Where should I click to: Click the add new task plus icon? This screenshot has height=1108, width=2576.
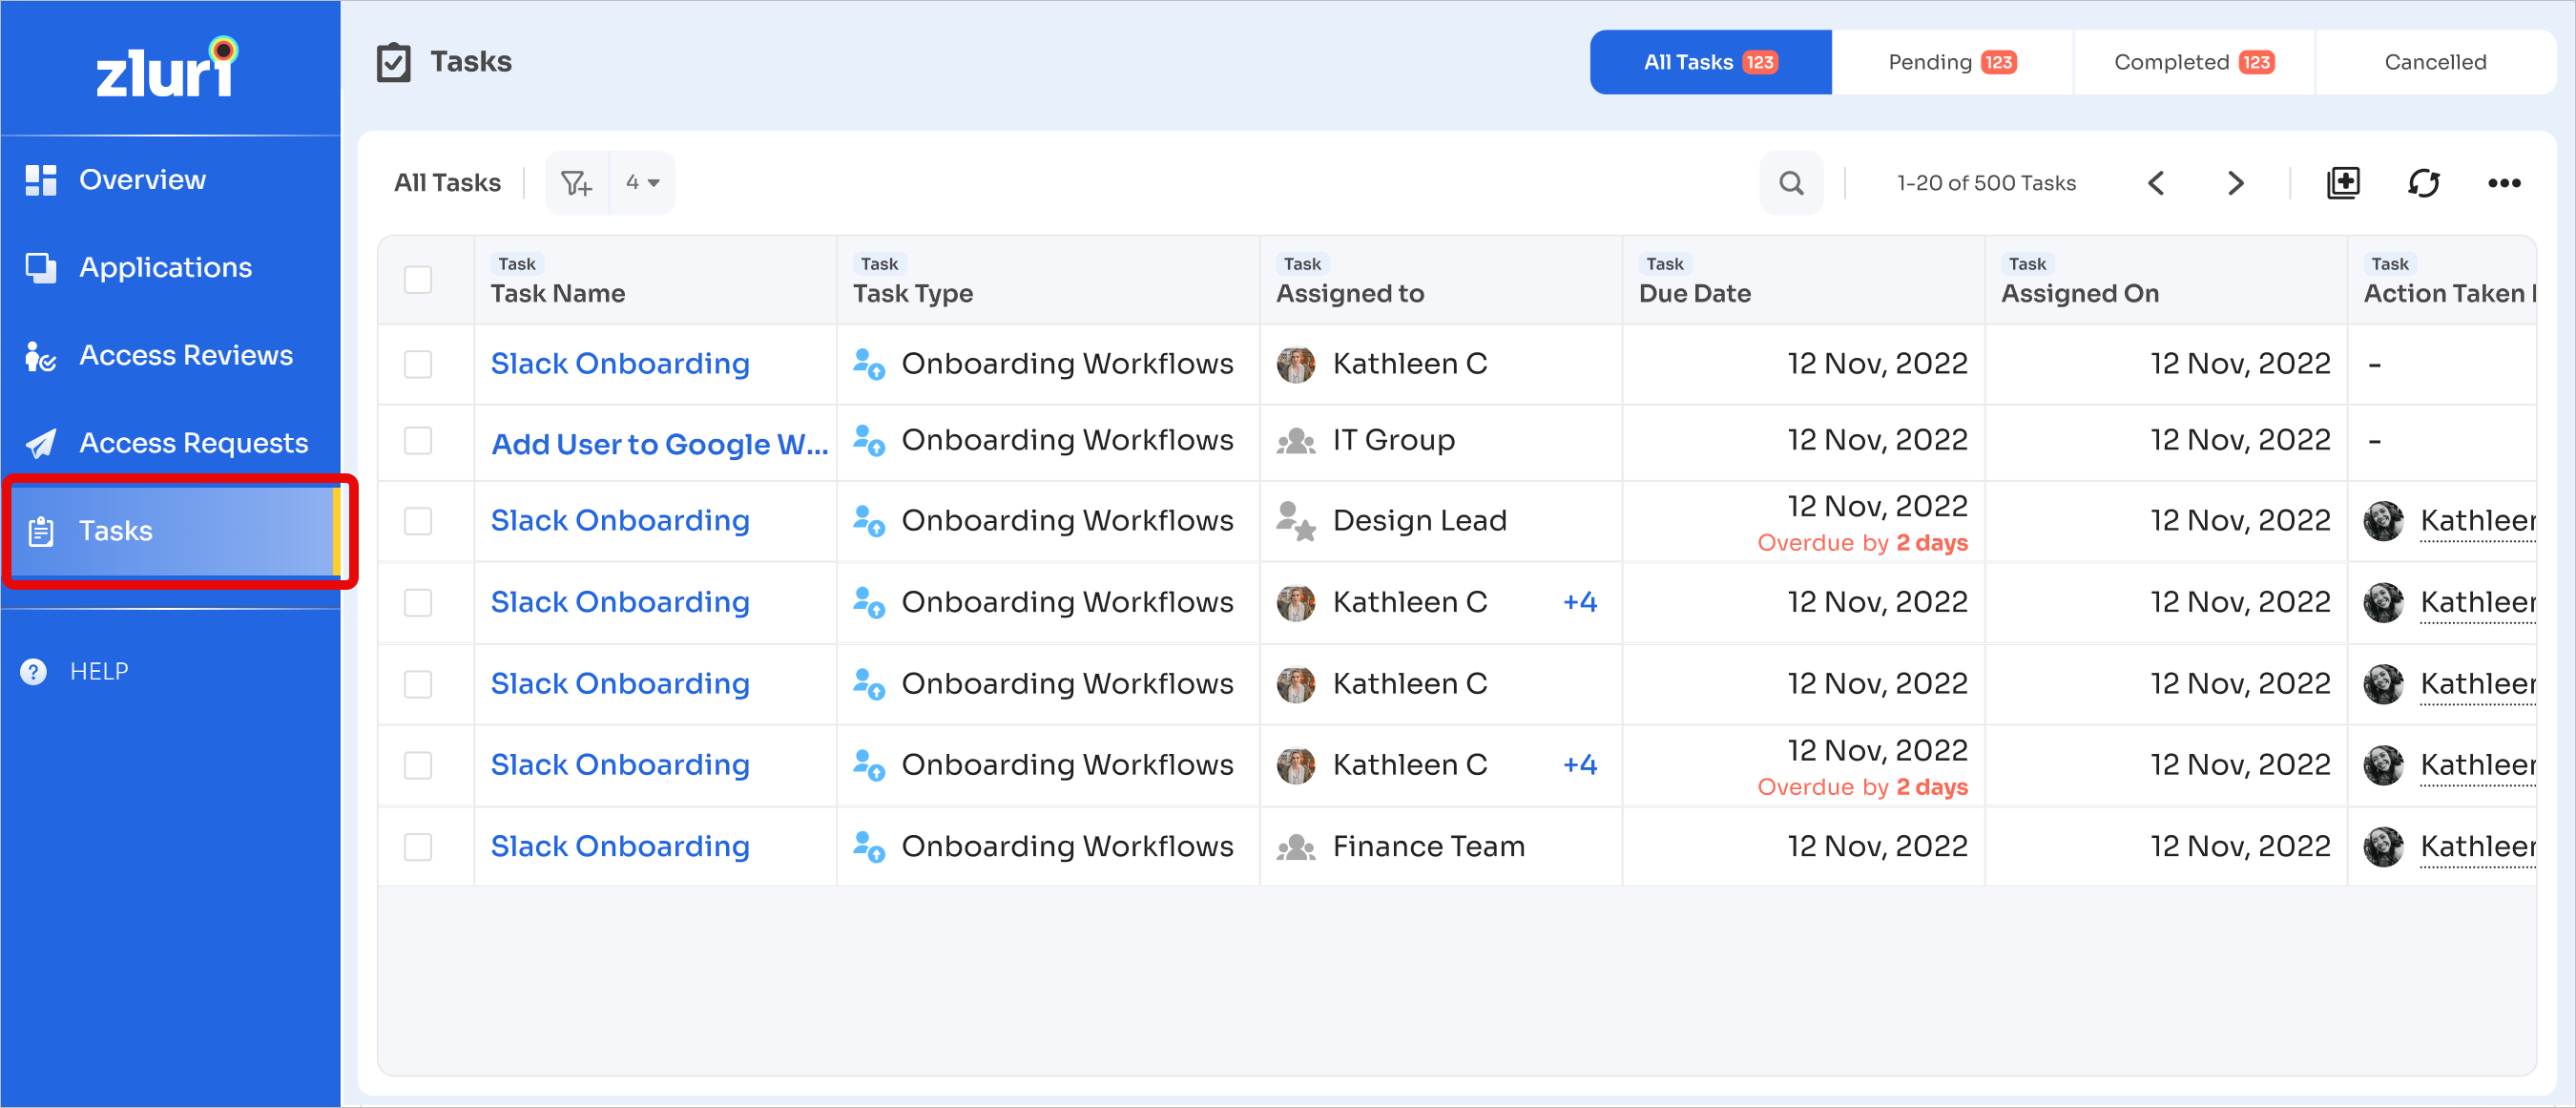(x=2342, y=183)
